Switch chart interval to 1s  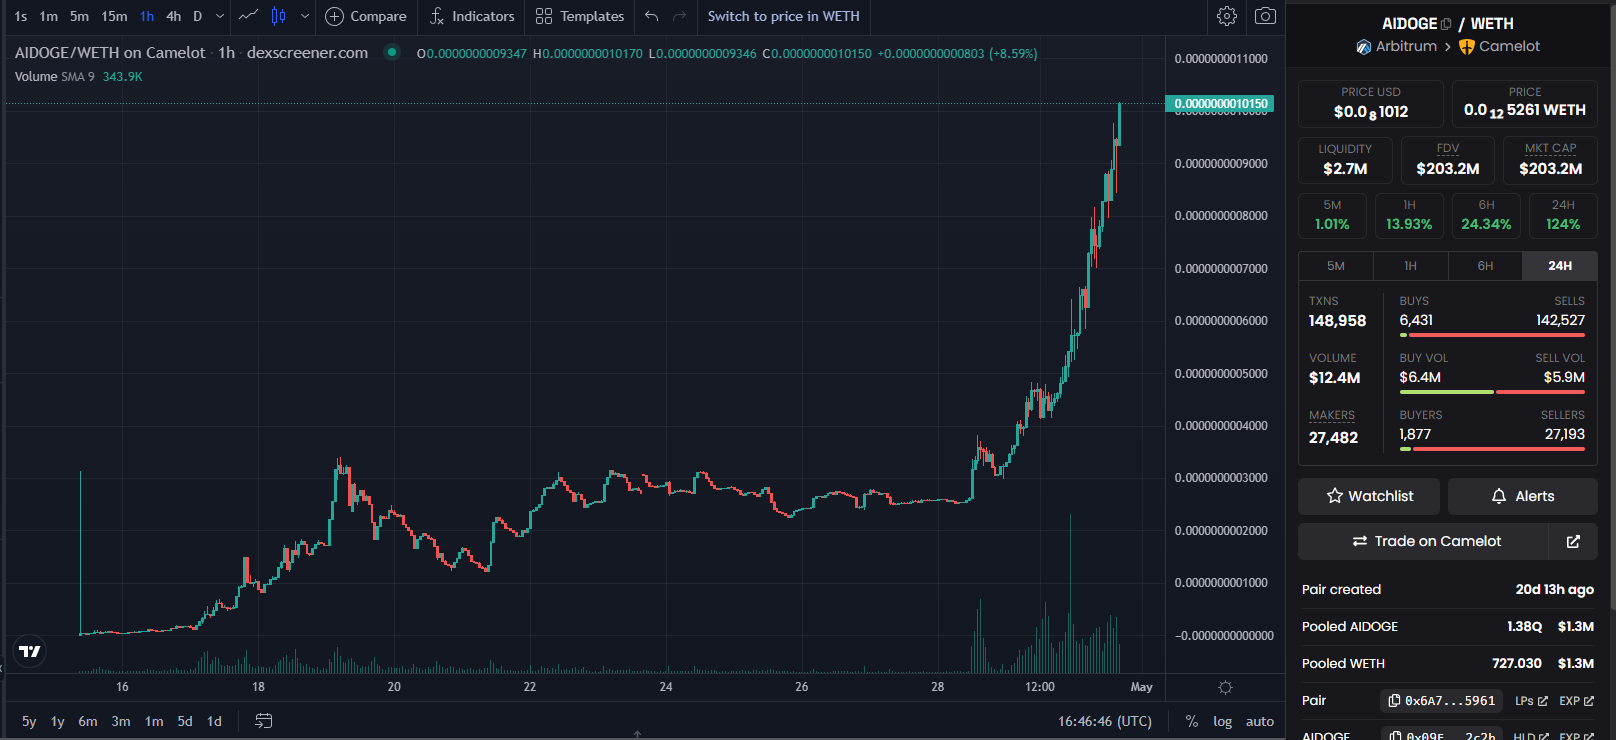pyautogui.click(x=21, y=16)
